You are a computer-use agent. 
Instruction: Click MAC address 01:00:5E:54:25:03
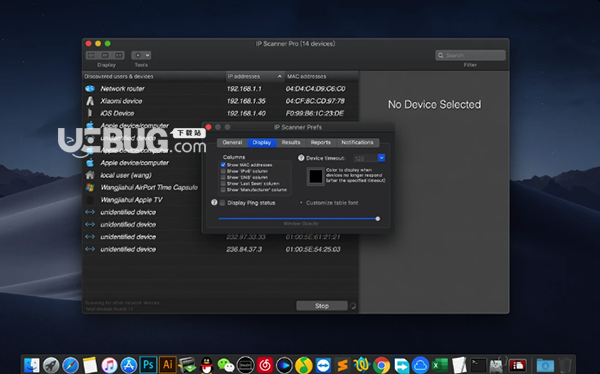coord(313,249)
